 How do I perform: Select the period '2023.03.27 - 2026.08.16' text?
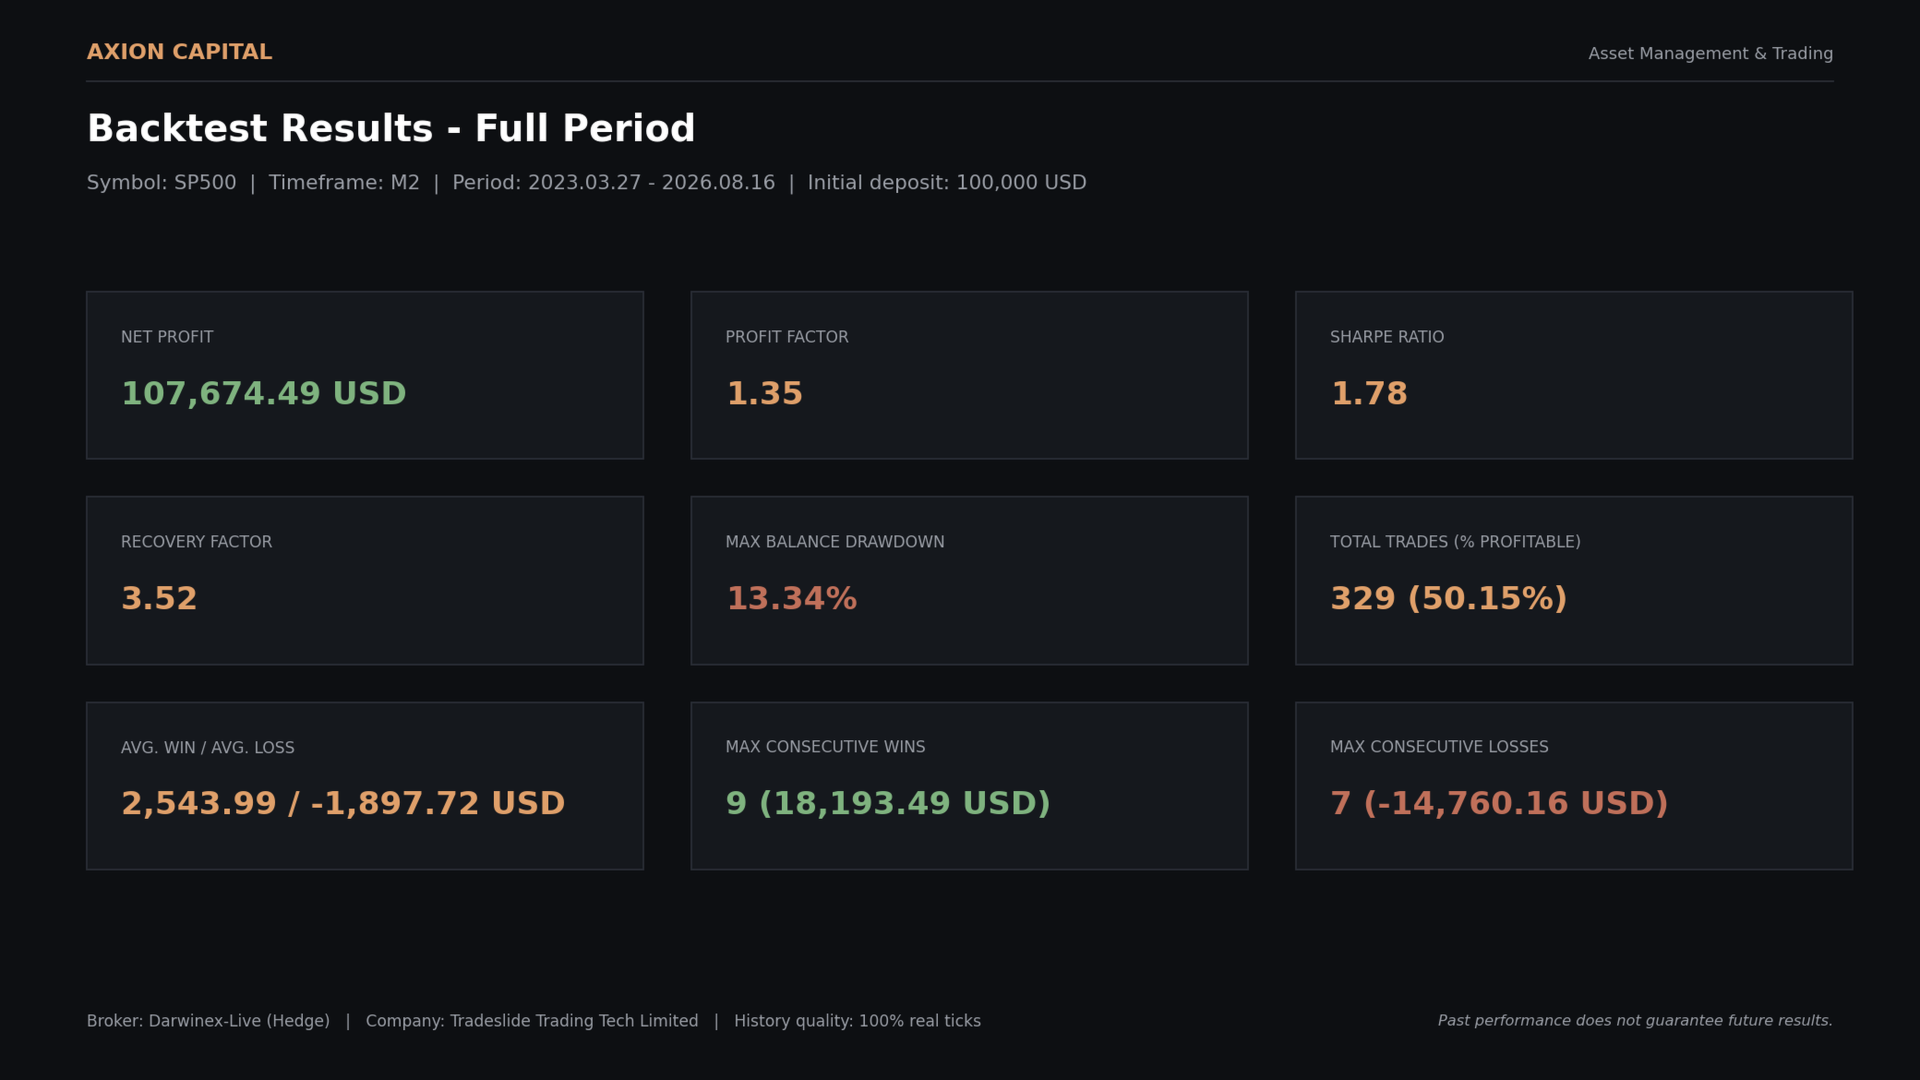651,183
